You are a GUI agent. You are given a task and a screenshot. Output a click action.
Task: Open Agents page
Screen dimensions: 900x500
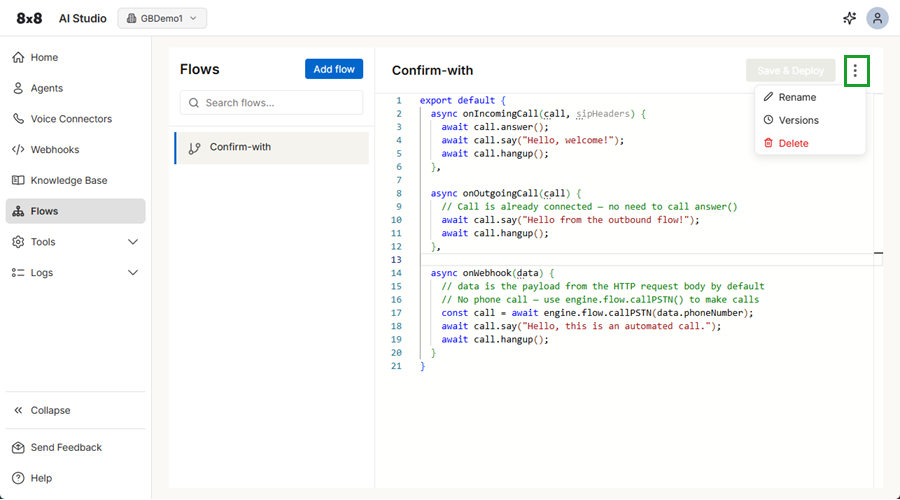(x=75, y=88)
